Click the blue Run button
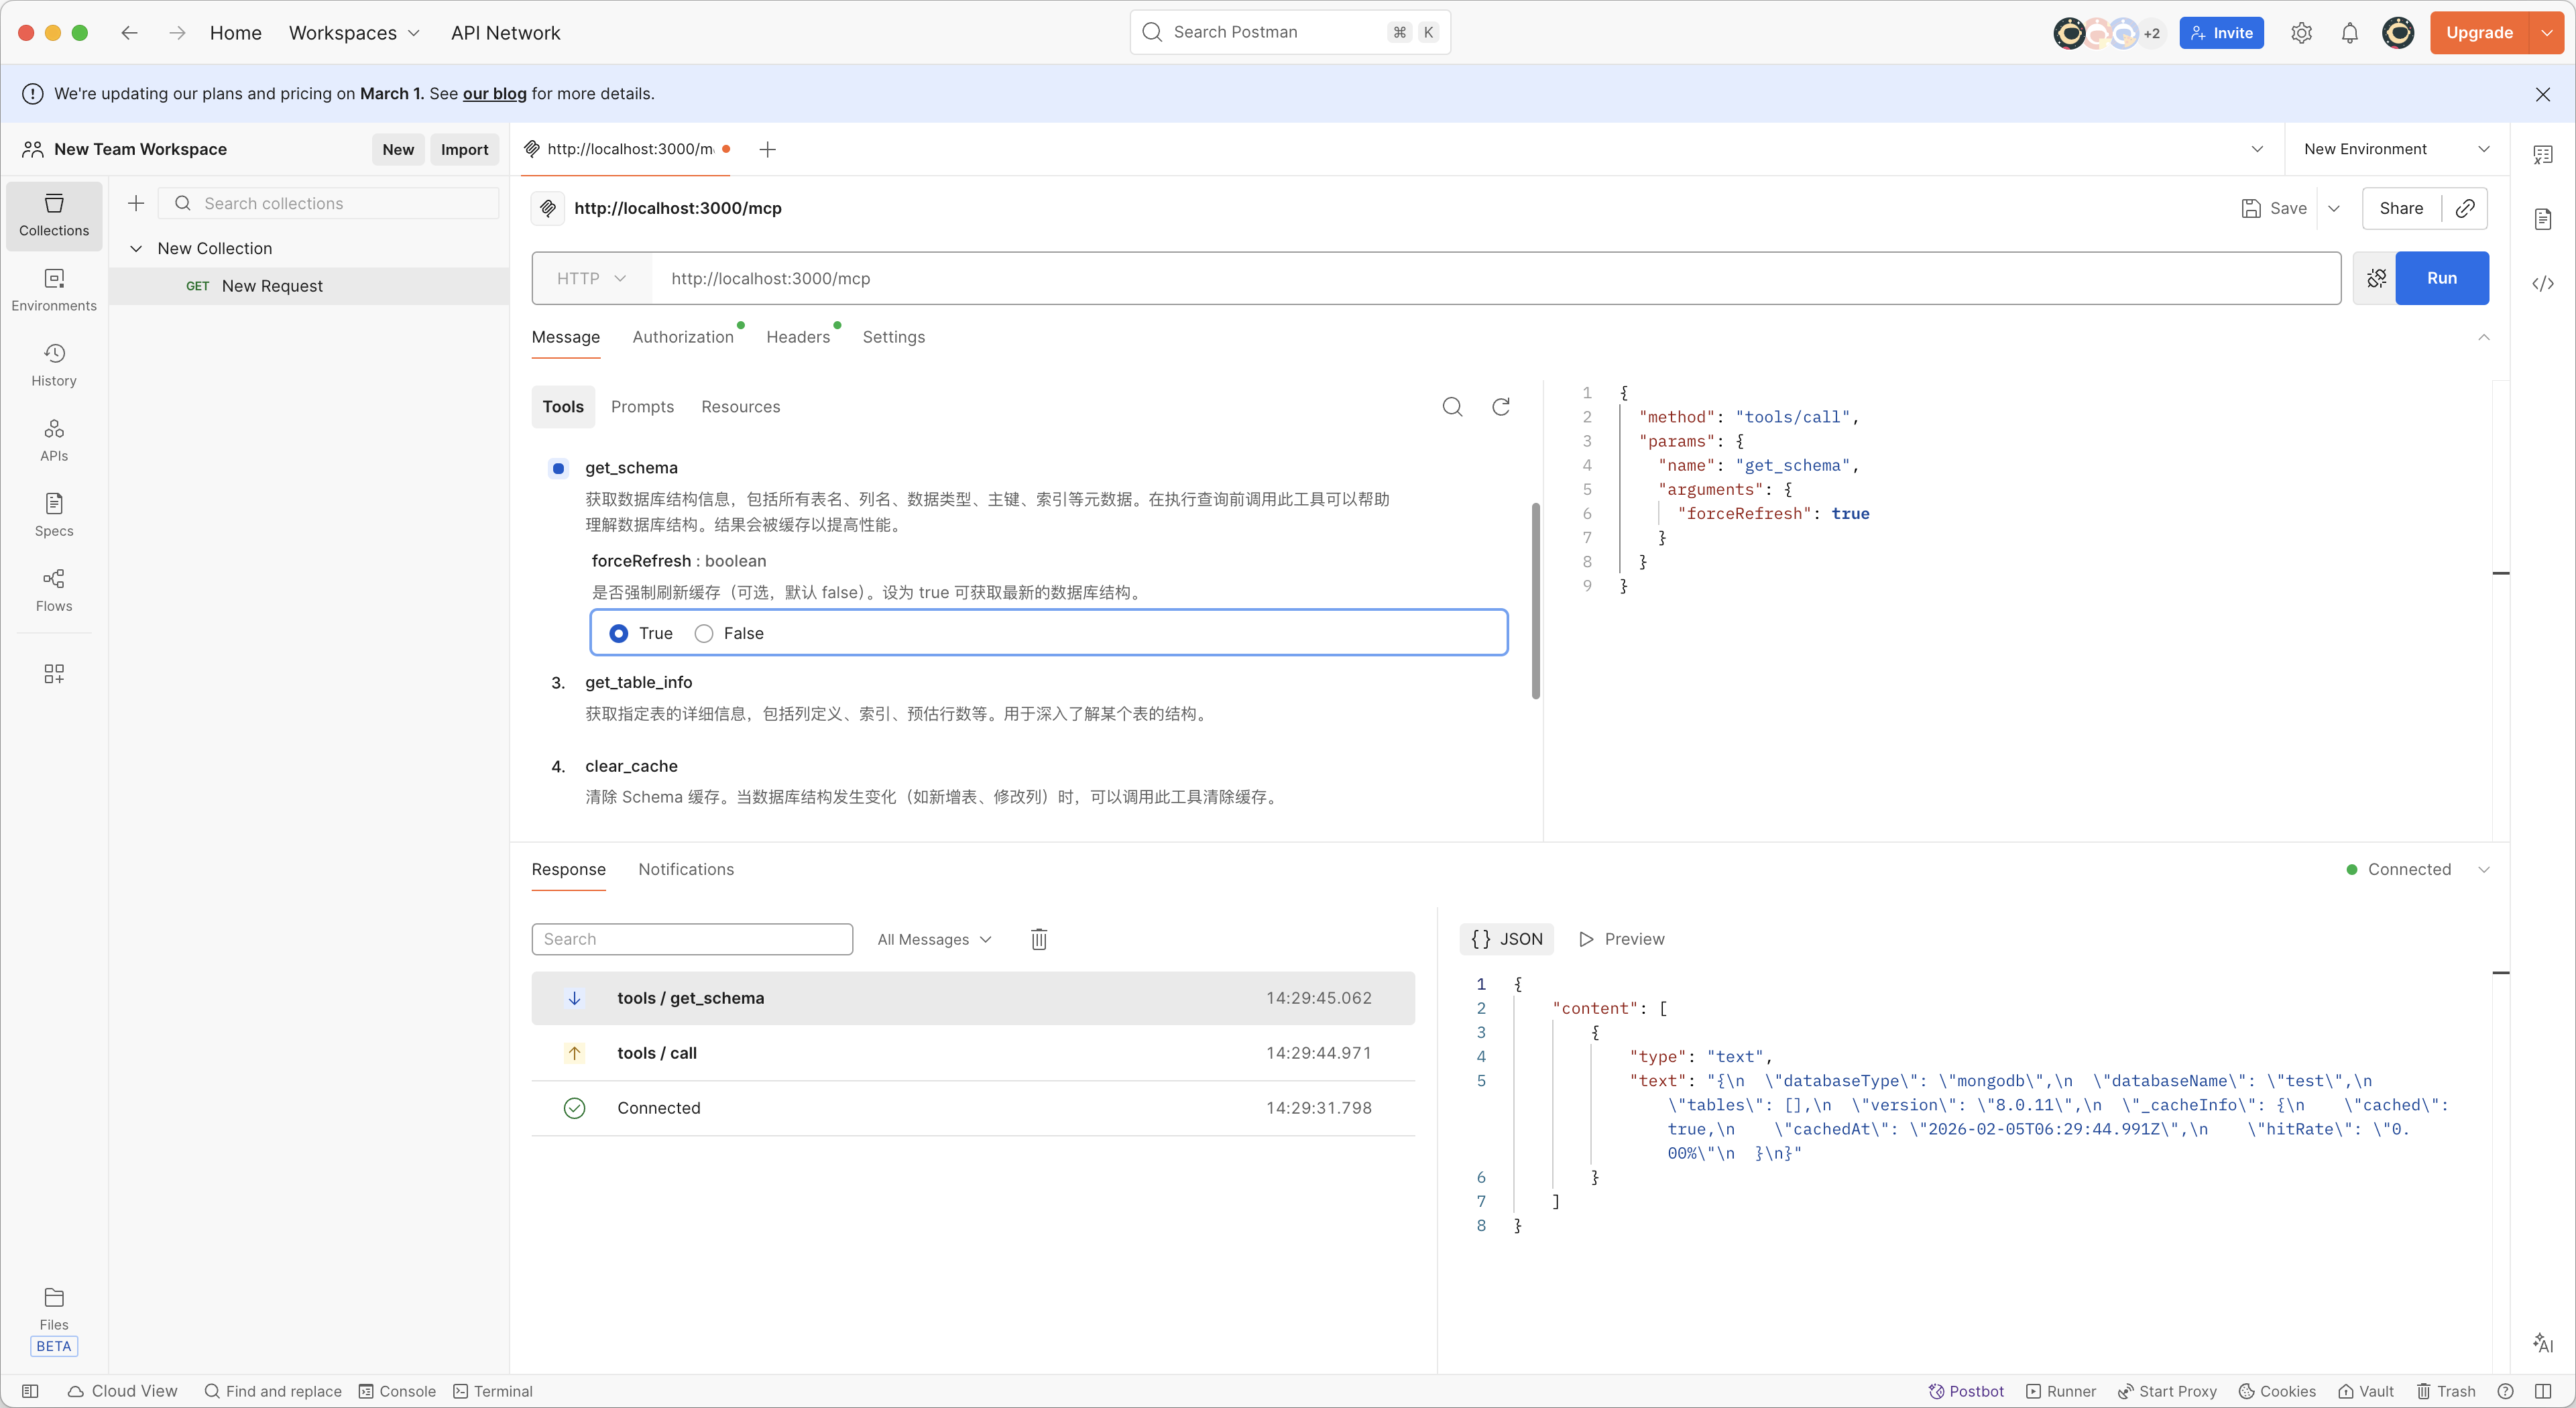The height and width of the screenshot is (1408, 2576). [x=2441, y=278]
